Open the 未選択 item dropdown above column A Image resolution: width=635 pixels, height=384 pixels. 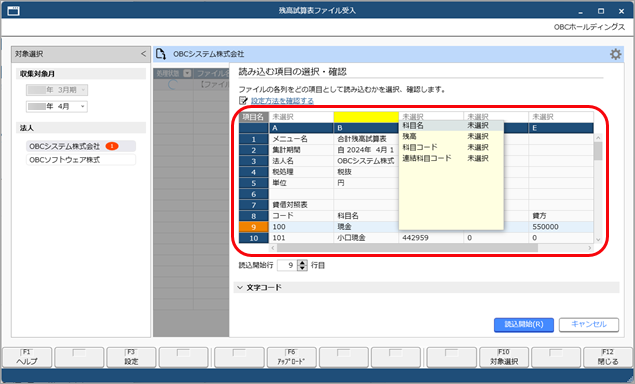301,117
